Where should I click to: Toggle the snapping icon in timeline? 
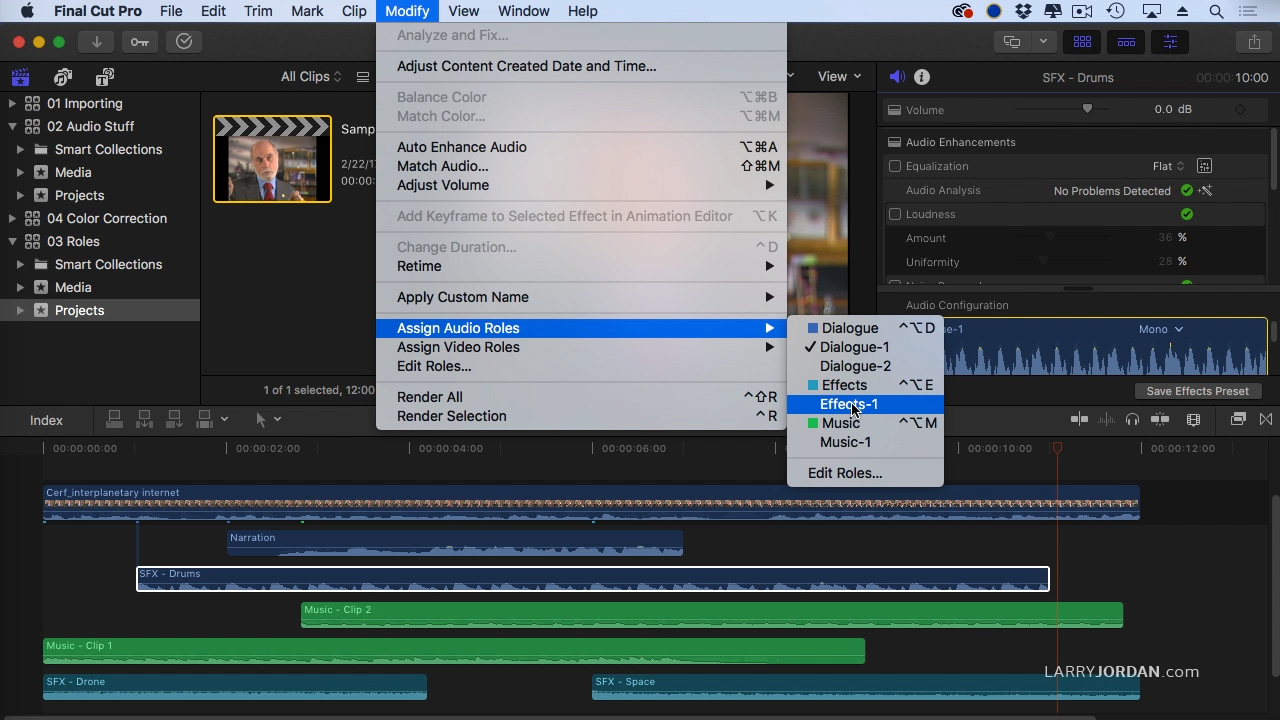click(1160, 420)
